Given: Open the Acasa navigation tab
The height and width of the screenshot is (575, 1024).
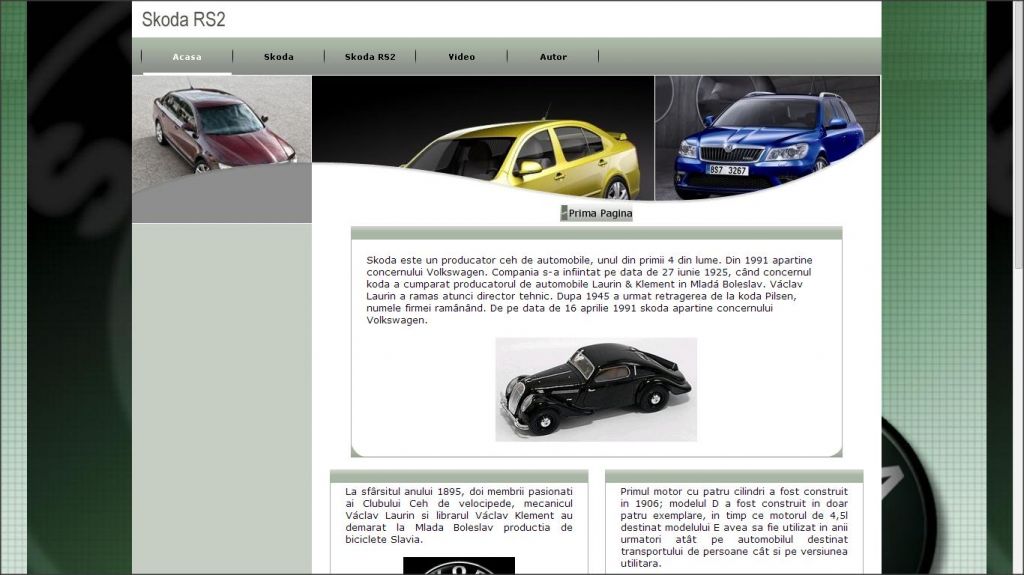Looking at the screenshot, I should pos(187,57).
